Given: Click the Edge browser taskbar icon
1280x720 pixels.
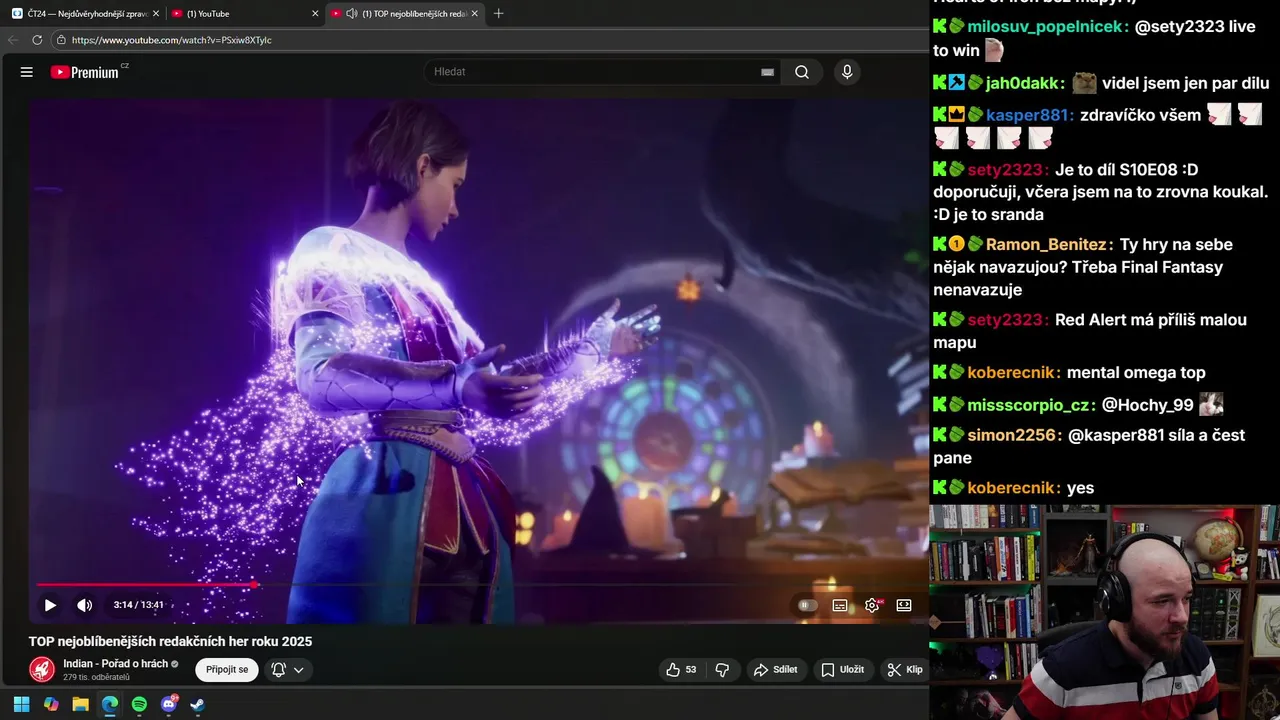Looking at the screenshot, I should point(110,704).
